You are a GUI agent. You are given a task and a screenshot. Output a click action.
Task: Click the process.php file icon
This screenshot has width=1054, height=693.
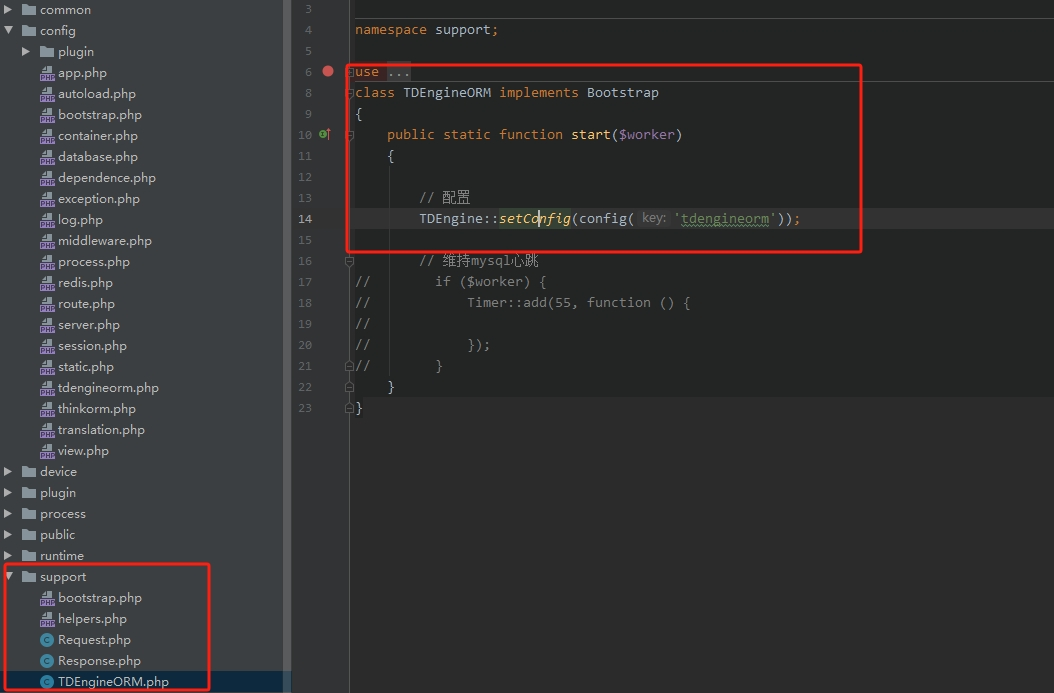(x=47, y=262)
